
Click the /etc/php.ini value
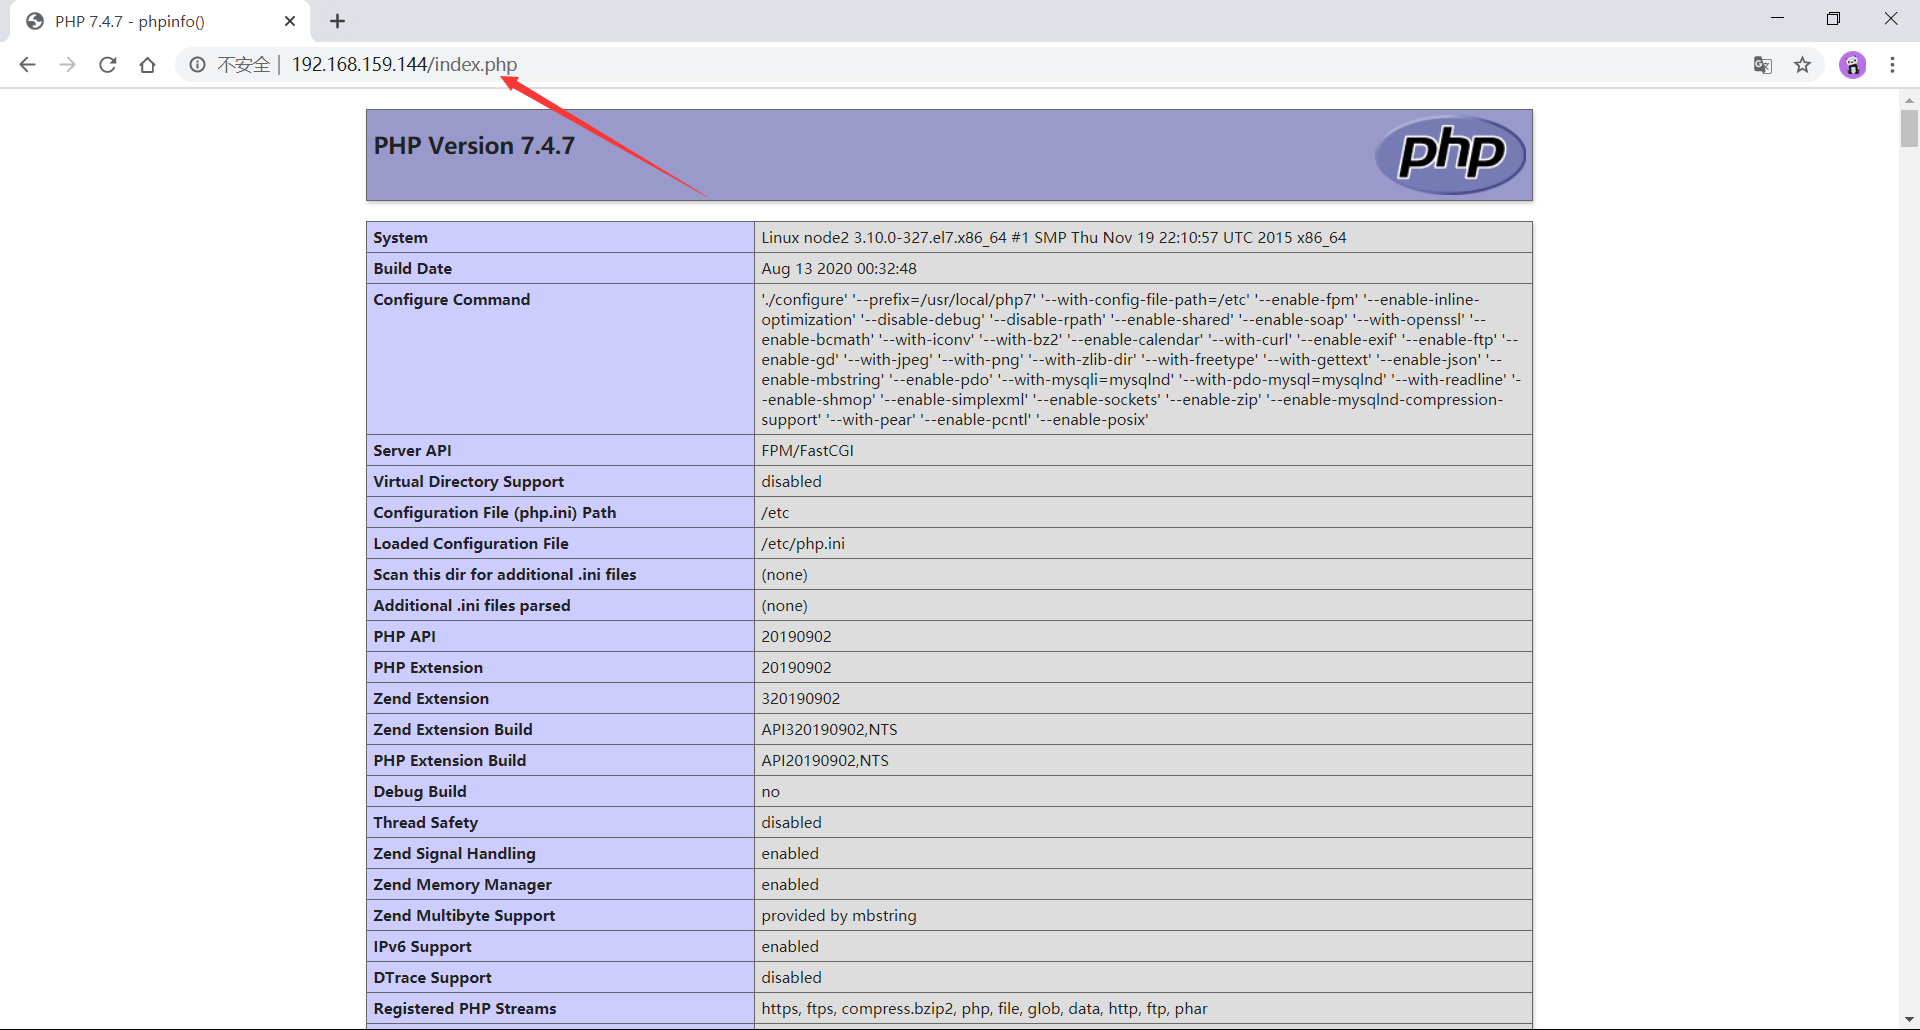click(x=802, y=544)
